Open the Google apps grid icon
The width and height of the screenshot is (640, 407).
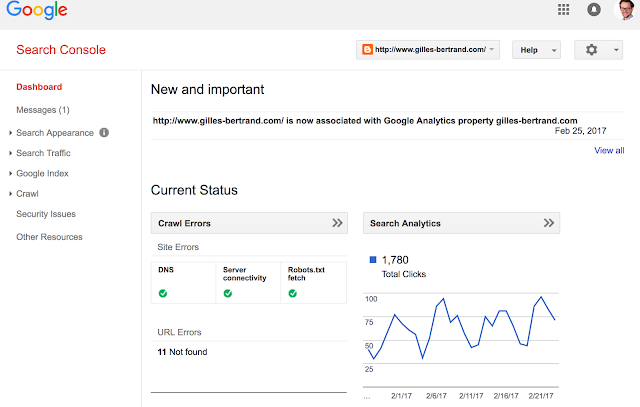(565, 10)
